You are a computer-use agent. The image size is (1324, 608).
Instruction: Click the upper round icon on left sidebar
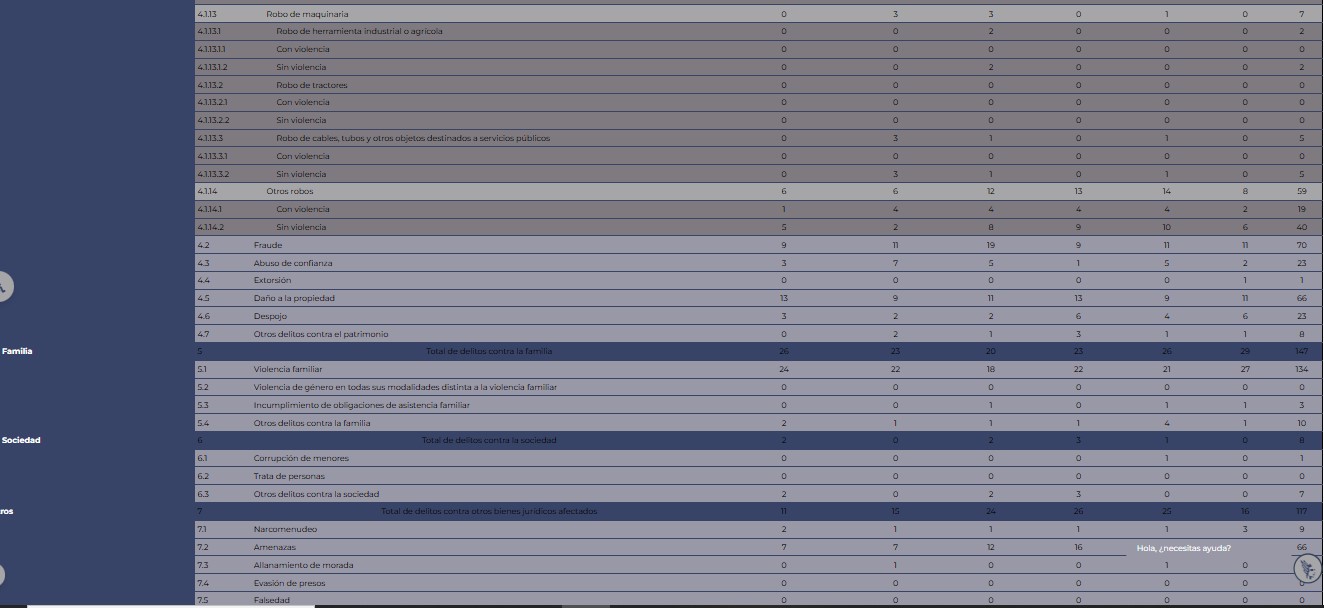[3, 287]
